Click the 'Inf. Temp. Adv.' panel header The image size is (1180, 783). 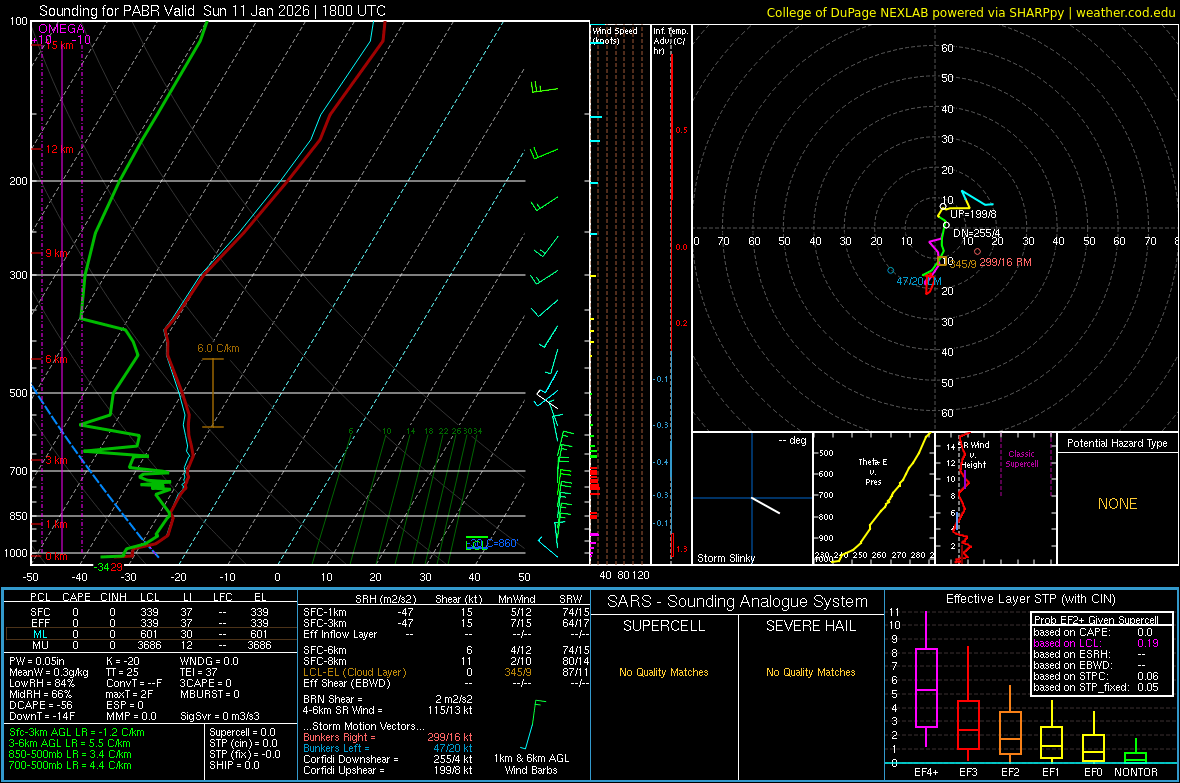670,41
